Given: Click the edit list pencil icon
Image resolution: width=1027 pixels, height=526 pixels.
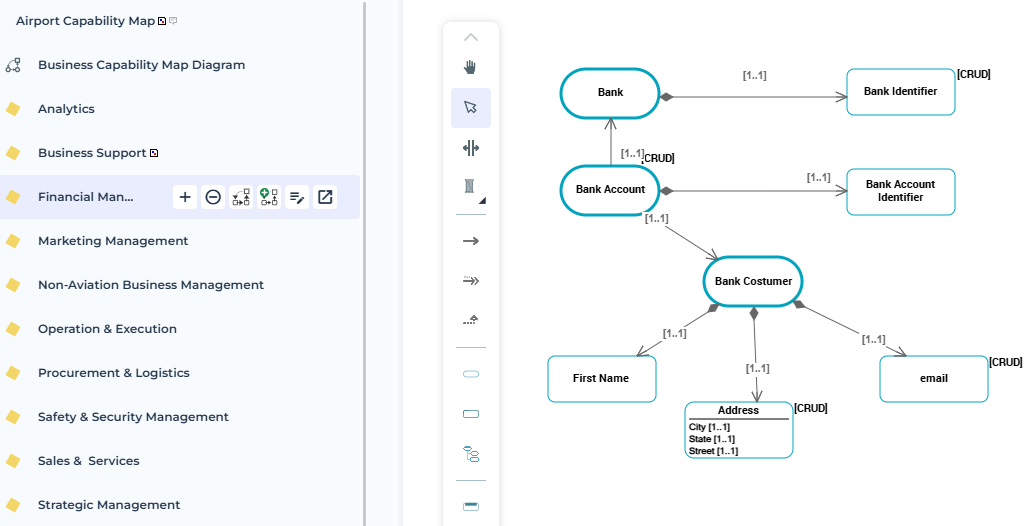Looking at the screenshot, I should (x=297, y=197).
